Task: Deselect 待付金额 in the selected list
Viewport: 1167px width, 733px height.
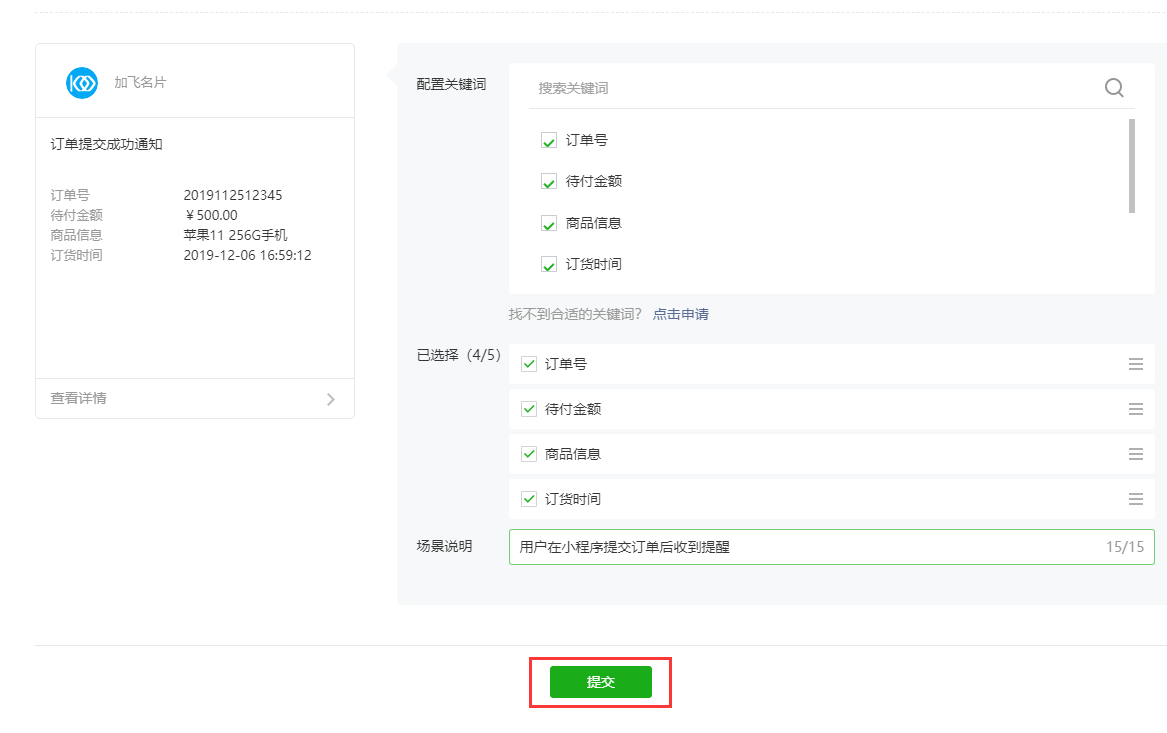Action: 529,409
